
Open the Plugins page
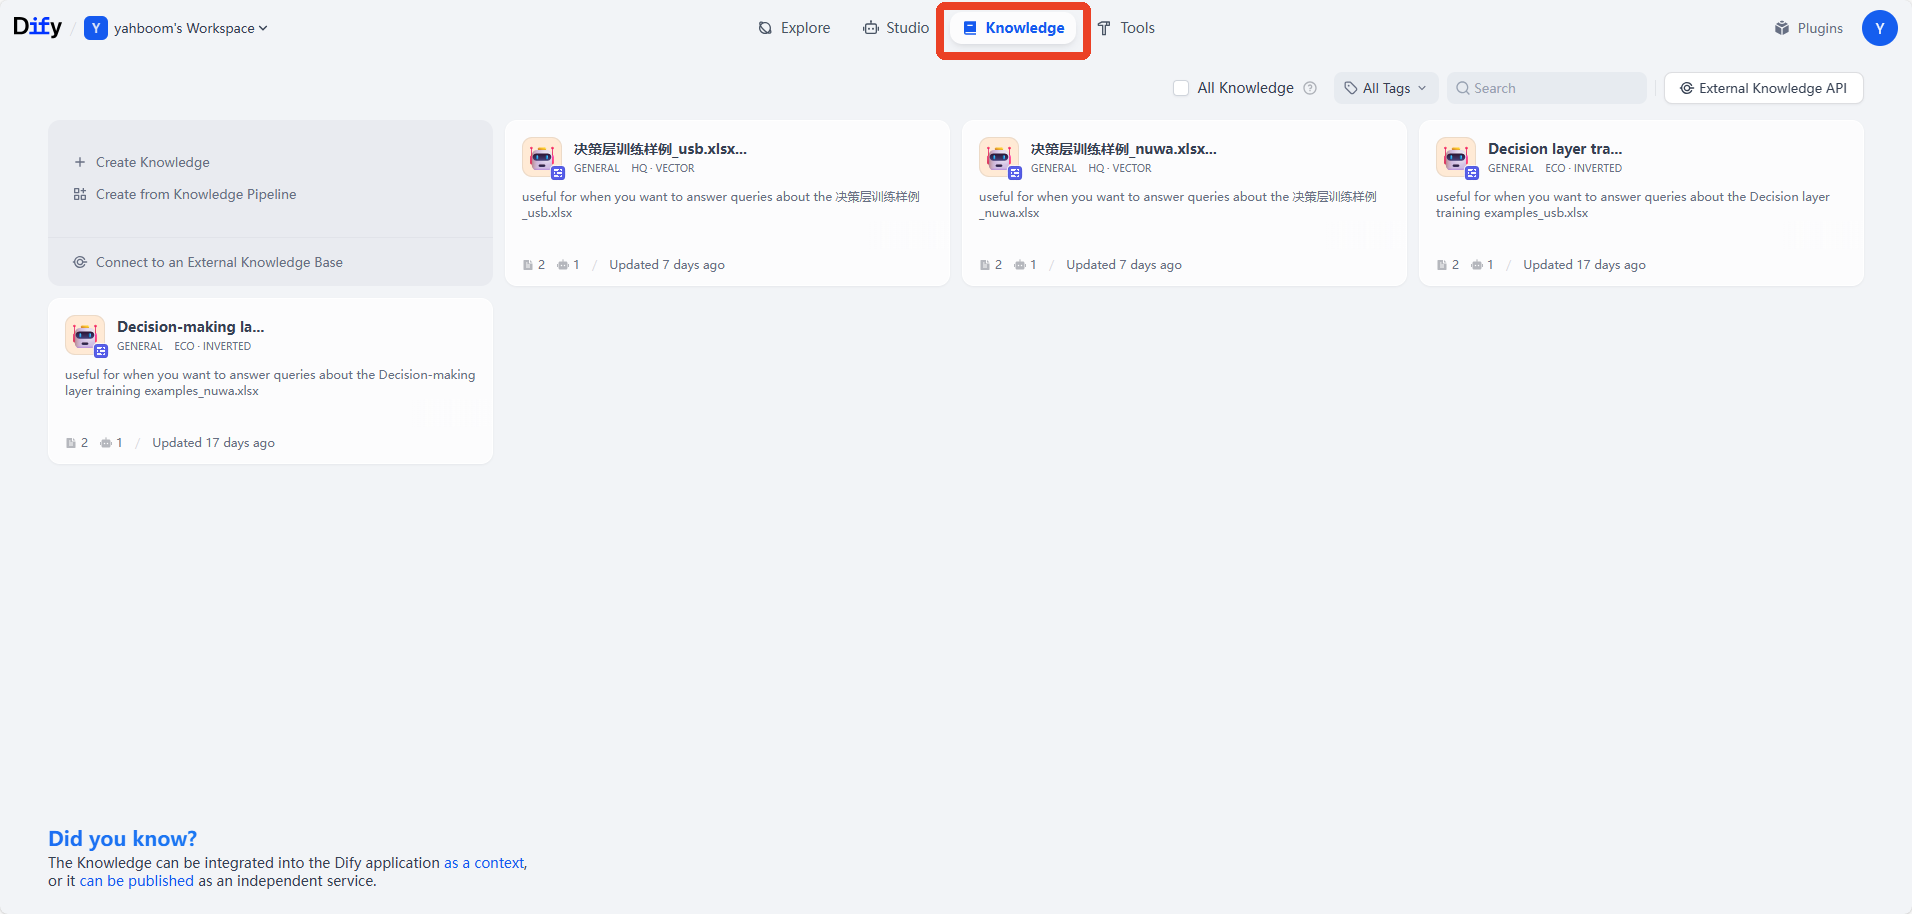point(1808,28)
